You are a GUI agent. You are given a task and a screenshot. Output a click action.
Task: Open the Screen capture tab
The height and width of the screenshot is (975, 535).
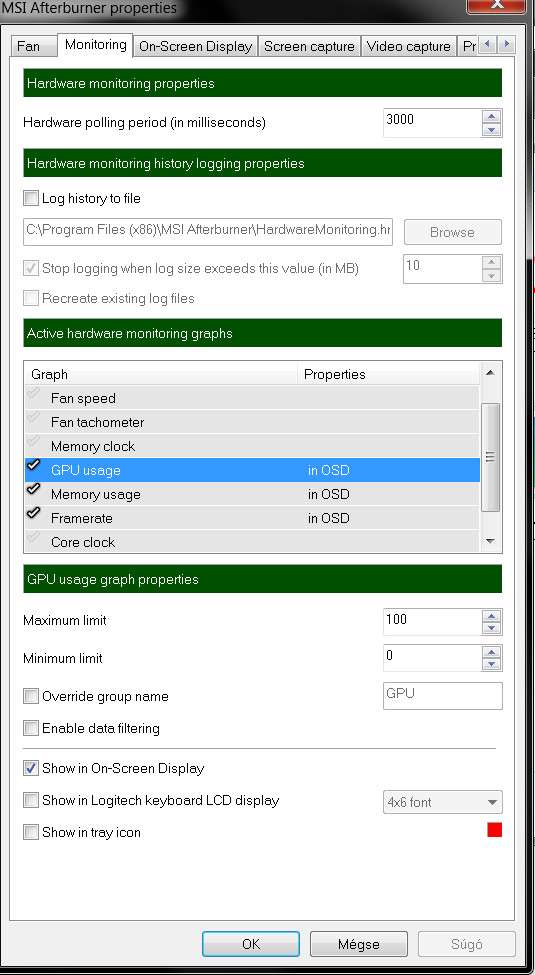(309, 47)
